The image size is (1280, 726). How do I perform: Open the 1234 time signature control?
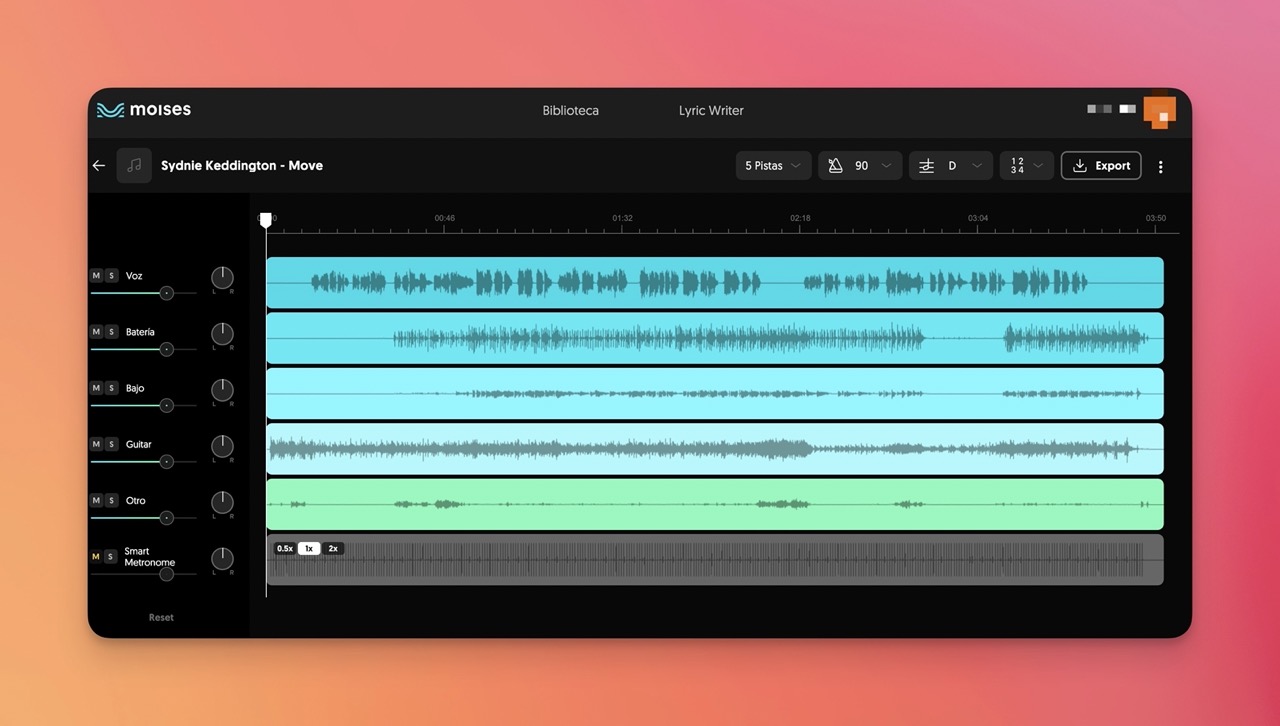coord(1026,165)
